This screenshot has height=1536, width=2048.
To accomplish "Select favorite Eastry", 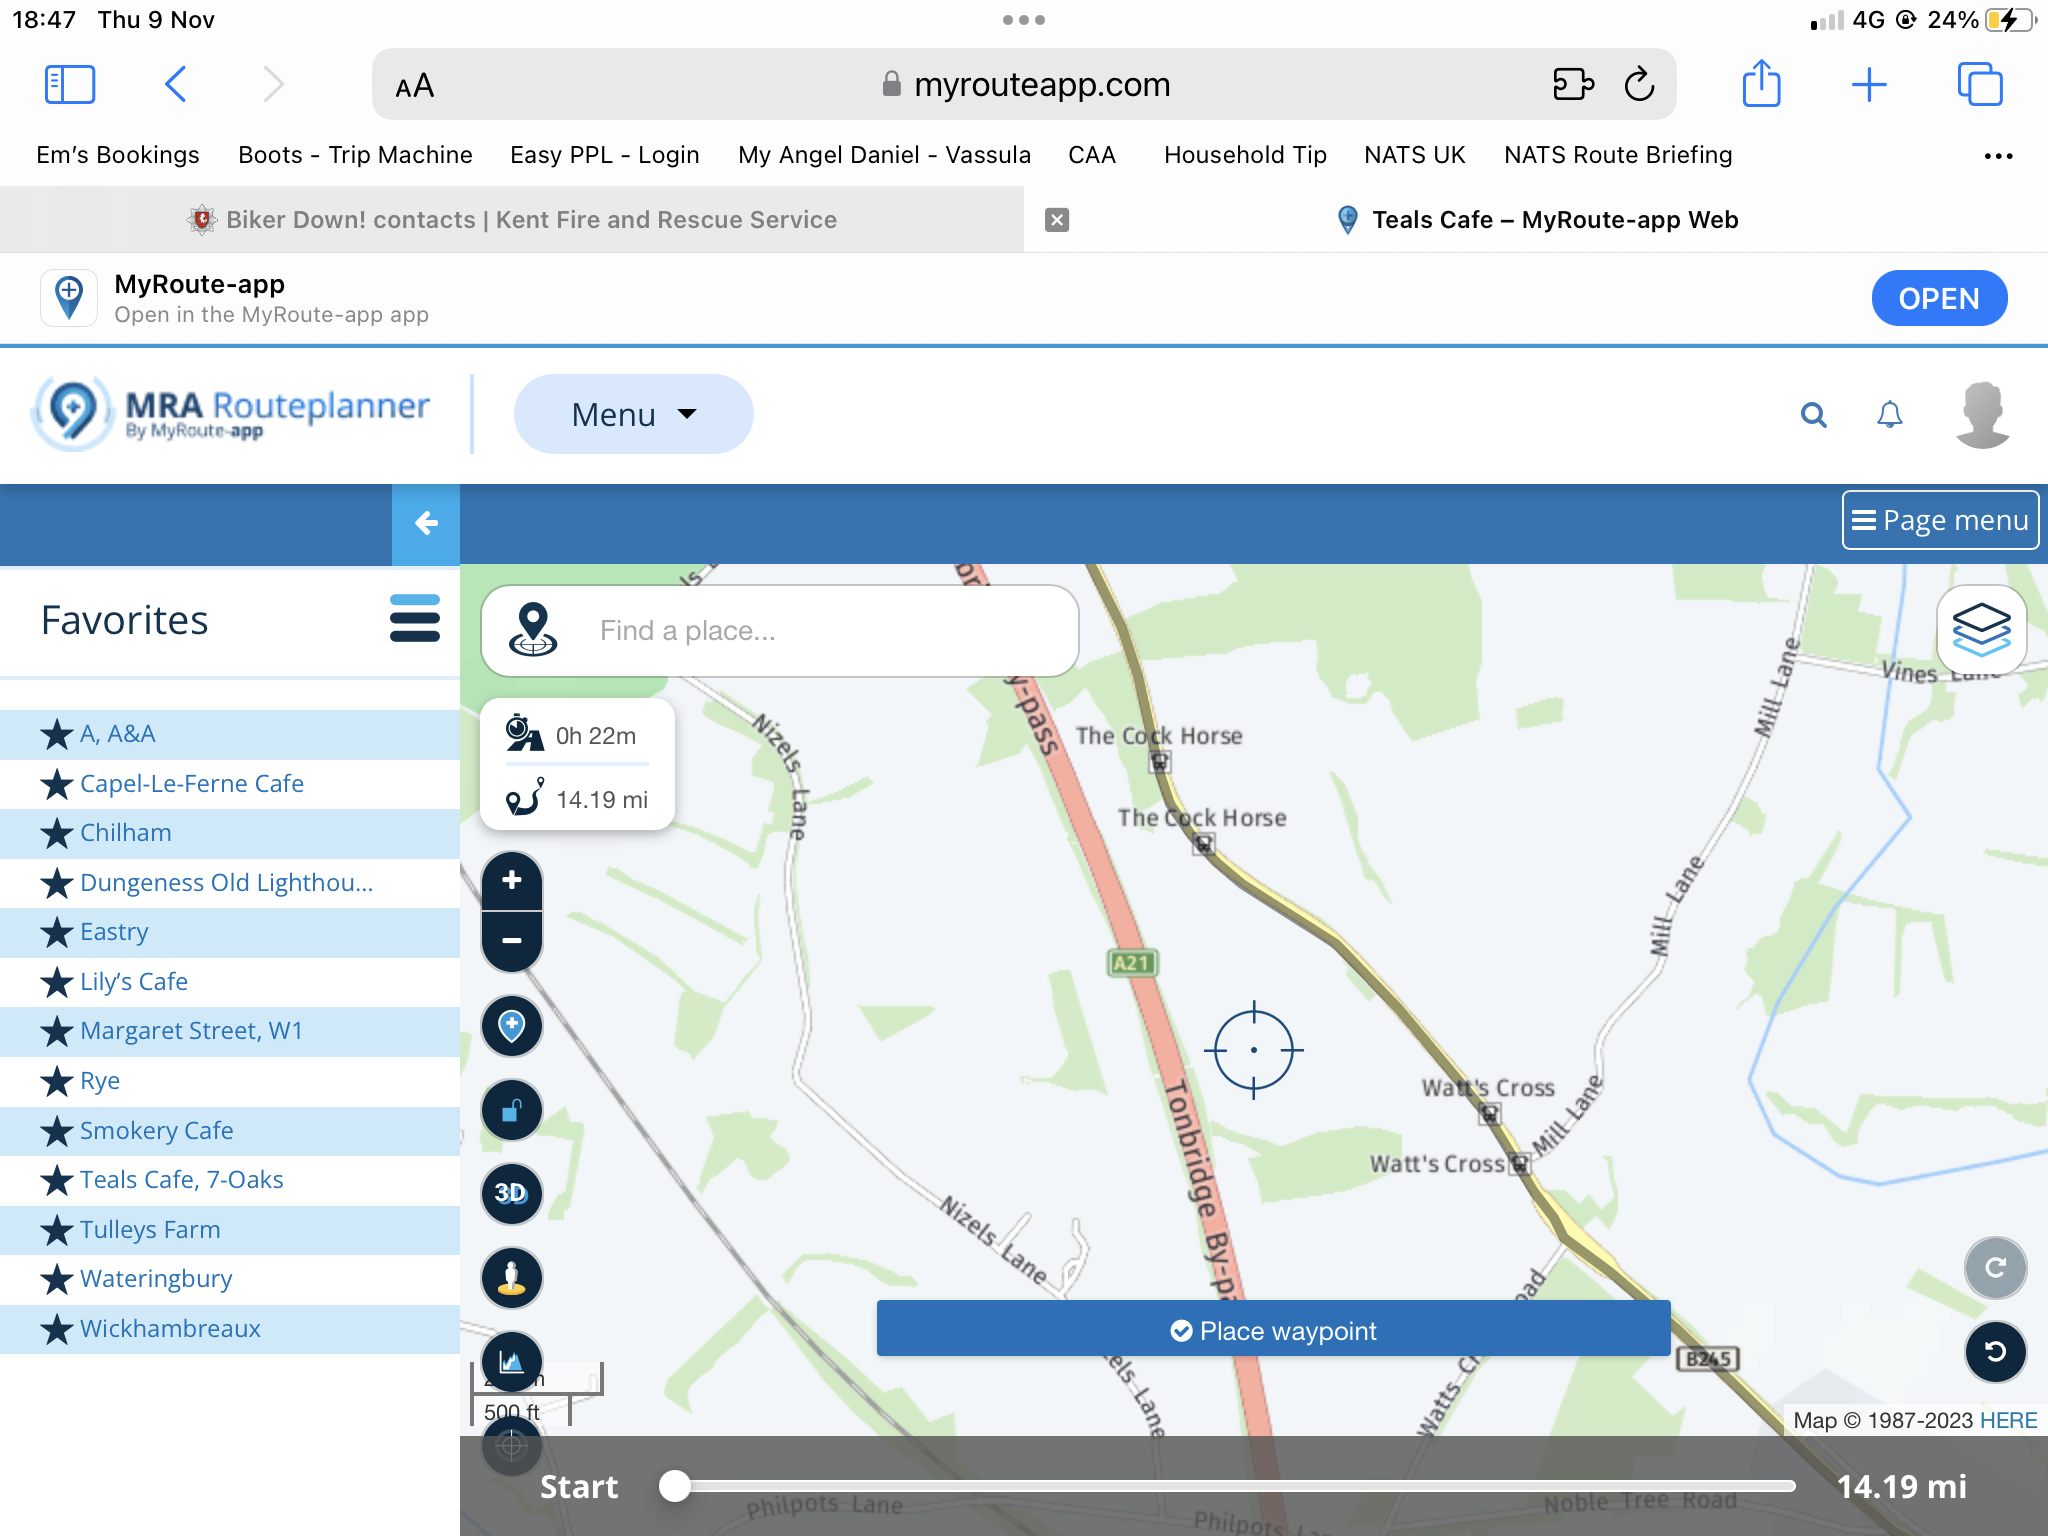I will click(230, 932).
